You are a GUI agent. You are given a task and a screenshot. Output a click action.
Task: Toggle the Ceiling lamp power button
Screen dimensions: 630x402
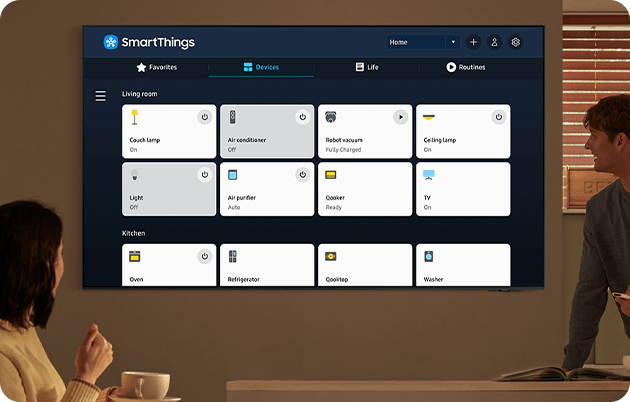point(498,117)
